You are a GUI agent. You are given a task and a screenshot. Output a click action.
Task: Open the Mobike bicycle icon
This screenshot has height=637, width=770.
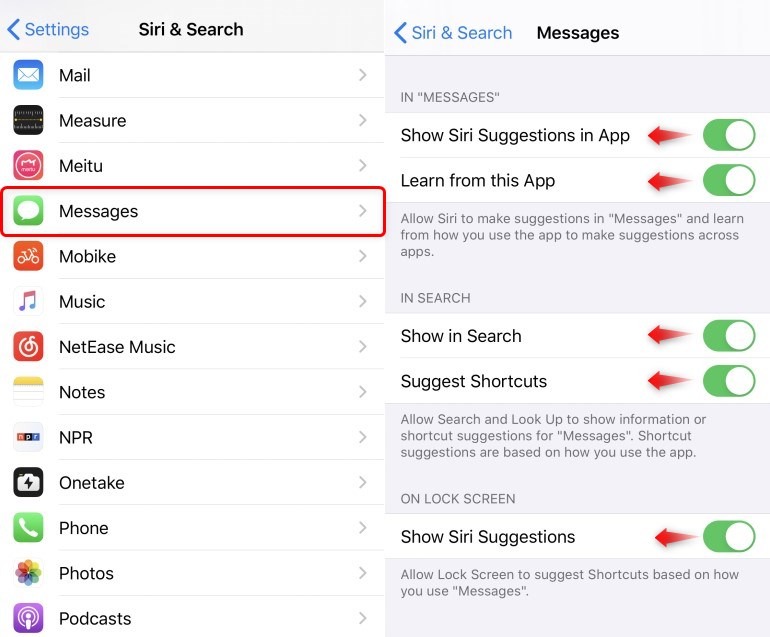click(x=28, y=256)
